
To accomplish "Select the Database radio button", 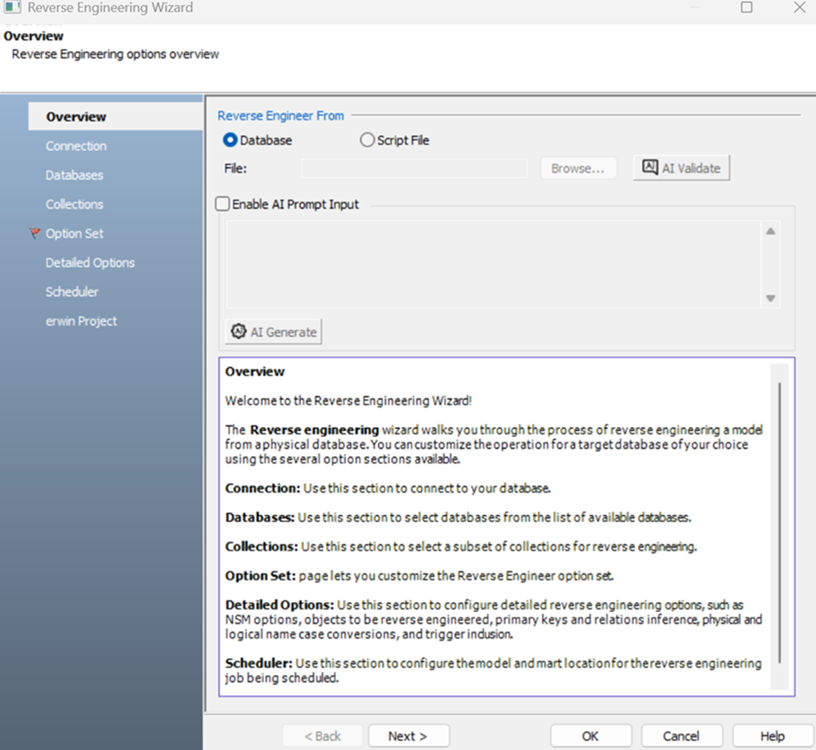I will pos(230,141).
